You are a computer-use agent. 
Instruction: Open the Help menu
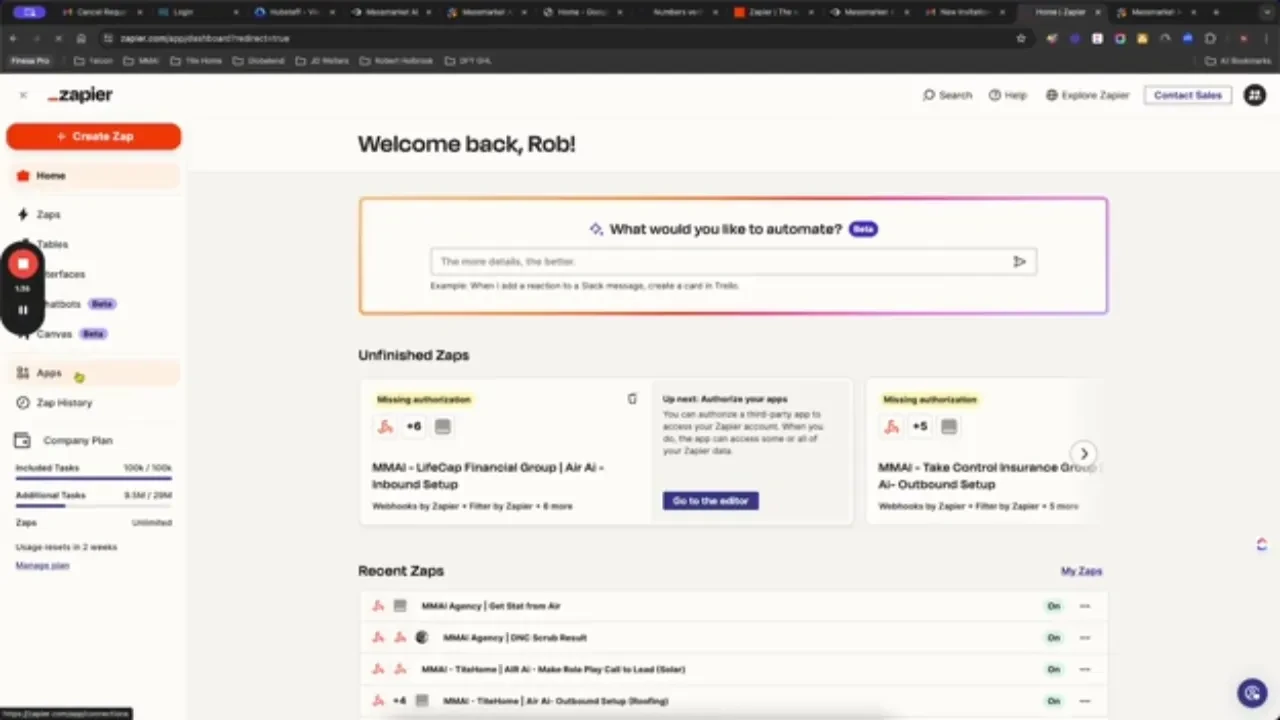(x=1008, y=95)
